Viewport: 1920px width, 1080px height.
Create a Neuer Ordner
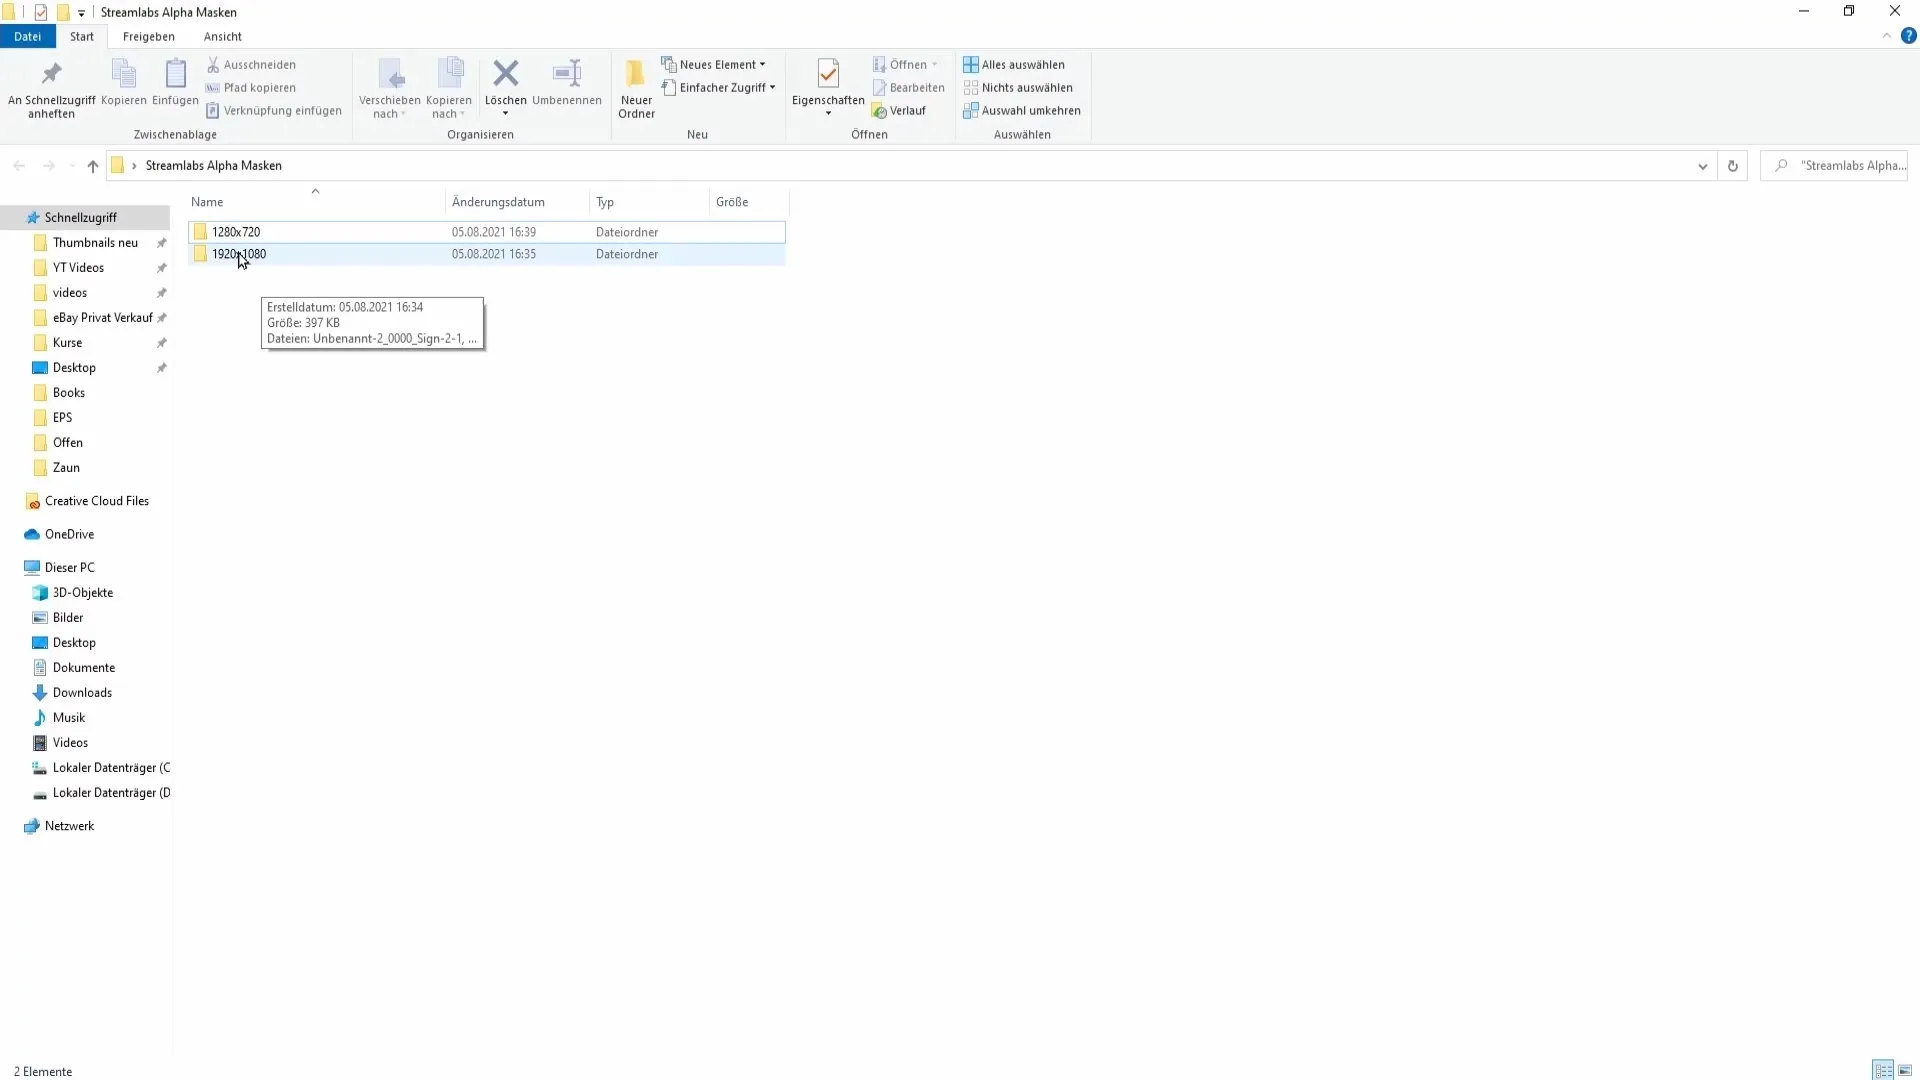pyautogui.click(x=636, y=89)
